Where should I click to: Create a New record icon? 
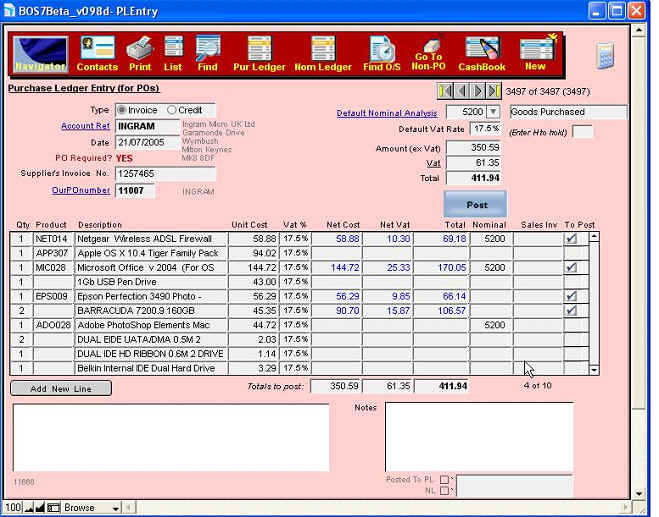point(536,54)
